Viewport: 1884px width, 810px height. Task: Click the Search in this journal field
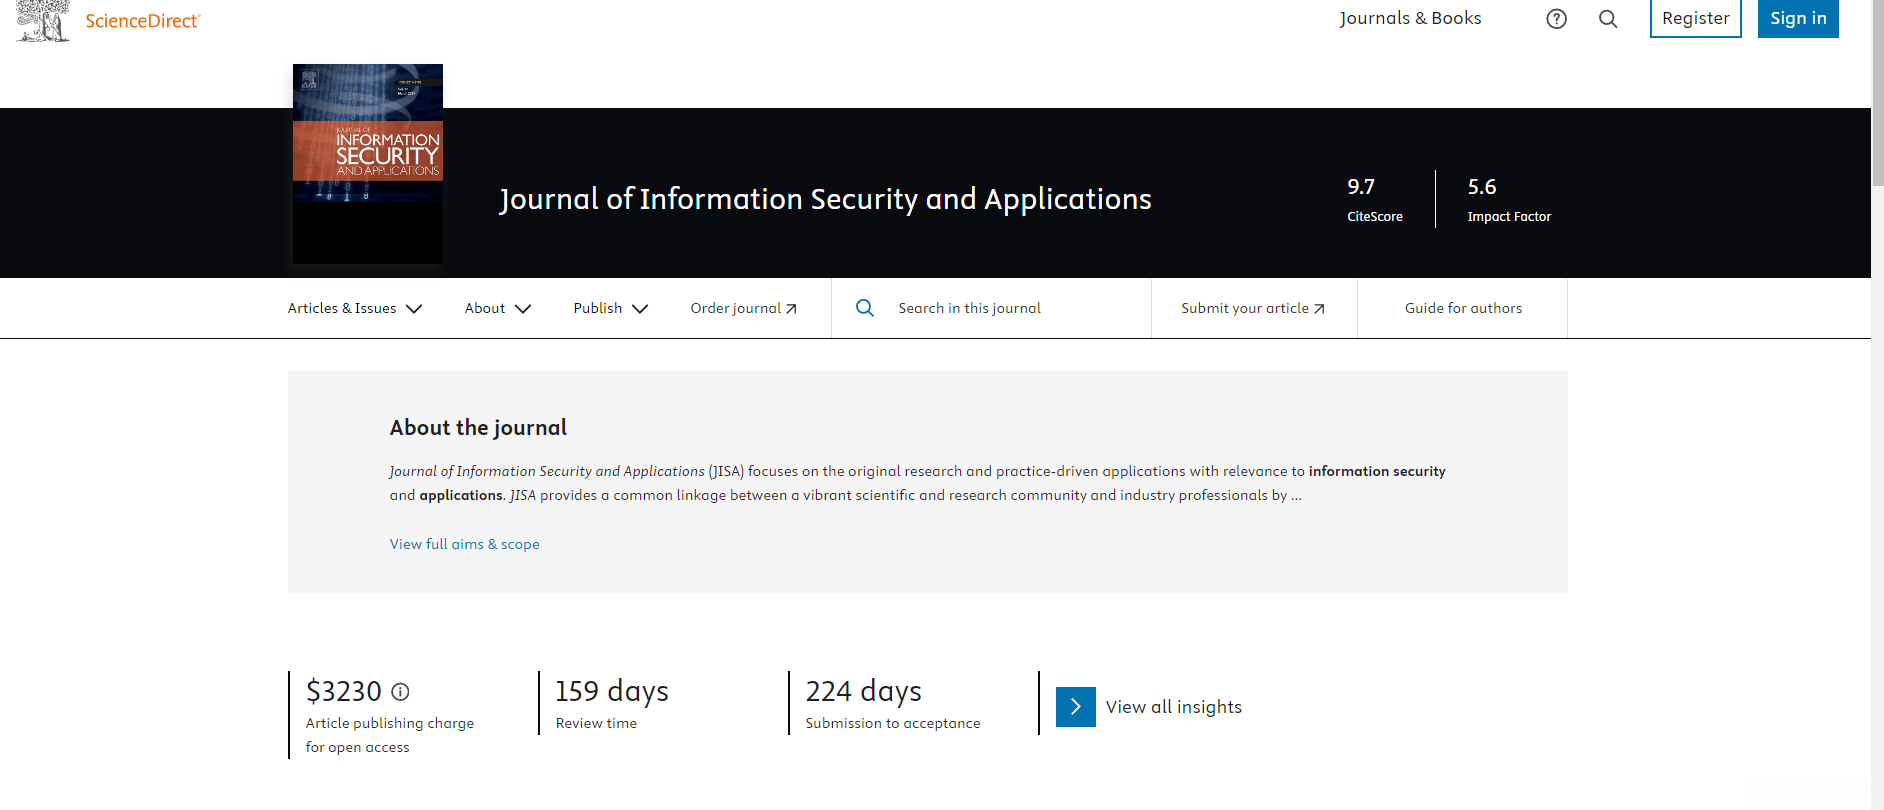(x=1010, y=308)
